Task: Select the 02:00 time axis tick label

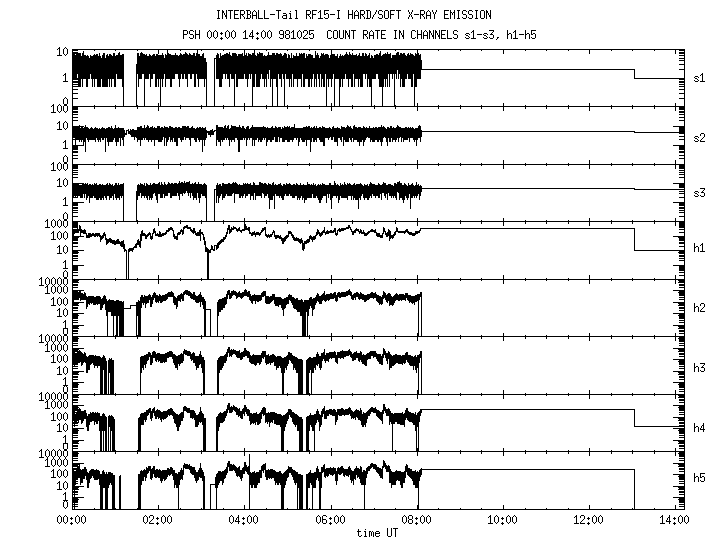Action: (157, 520)
